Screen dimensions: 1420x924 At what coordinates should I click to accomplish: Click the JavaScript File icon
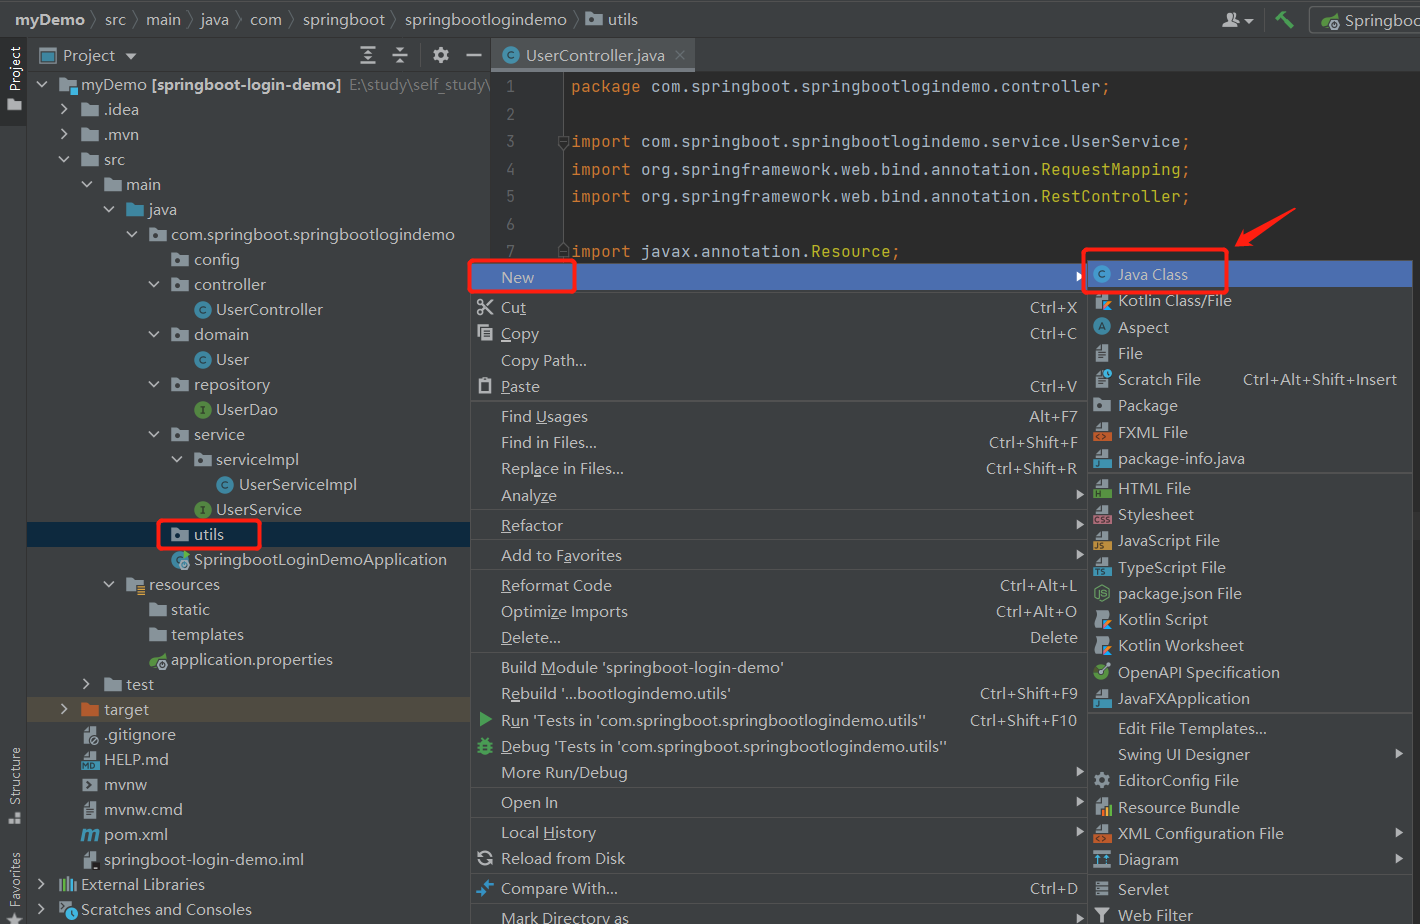pos(1102,540)
